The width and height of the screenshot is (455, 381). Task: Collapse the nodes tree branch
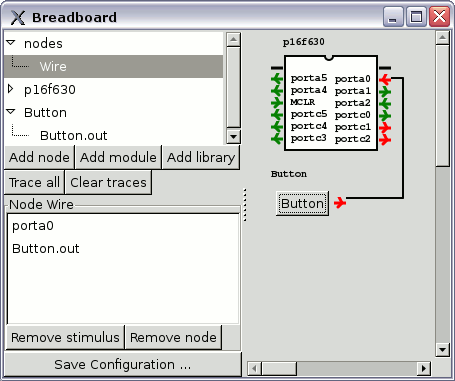[11, 43]
